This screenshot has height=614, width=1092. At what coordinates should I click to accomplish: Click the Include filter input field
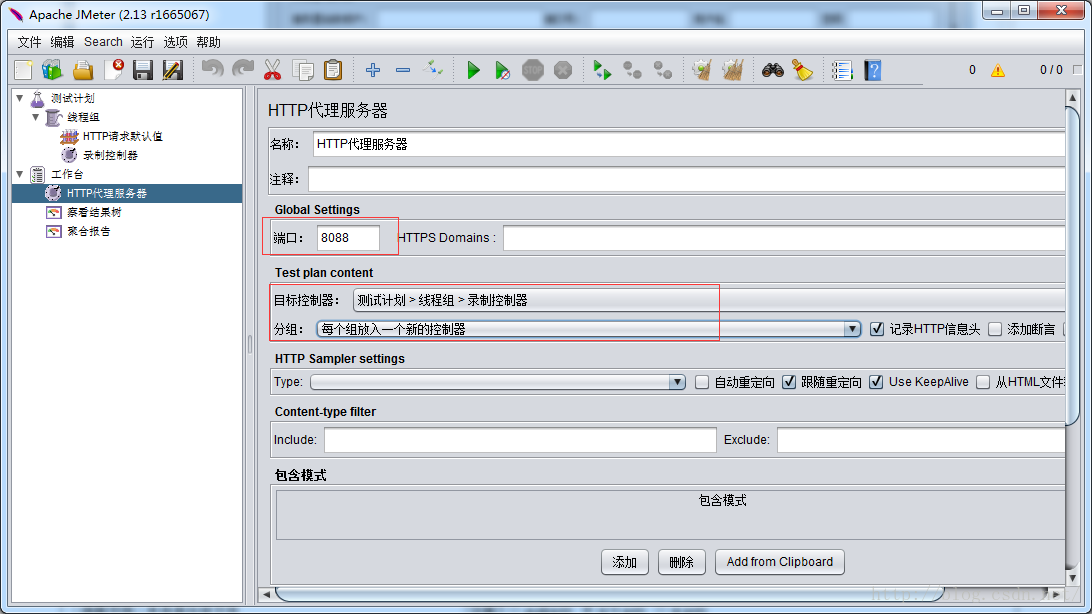coord(520,440)
